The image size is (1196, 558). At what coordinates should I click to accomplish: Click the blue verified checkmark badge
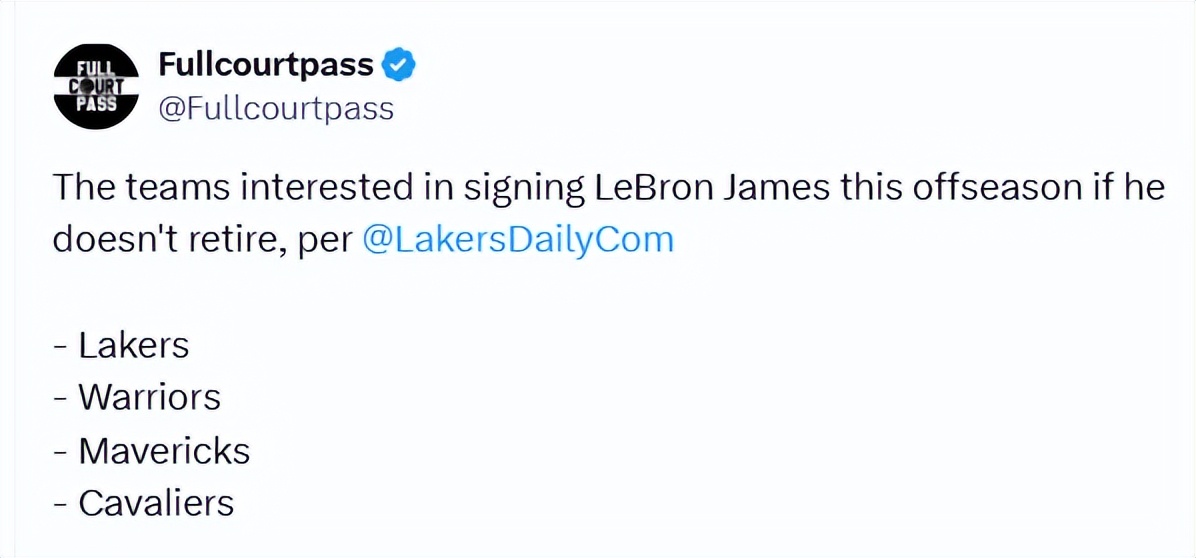pyautogui.click(x=399, y=65)
